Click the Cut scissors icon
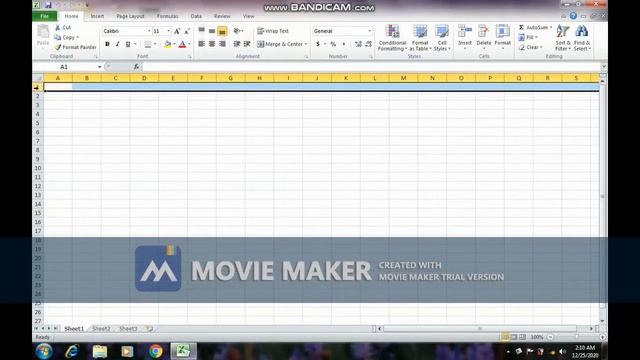The height and width of the screenshot is (360, 640). pos(58,27)
